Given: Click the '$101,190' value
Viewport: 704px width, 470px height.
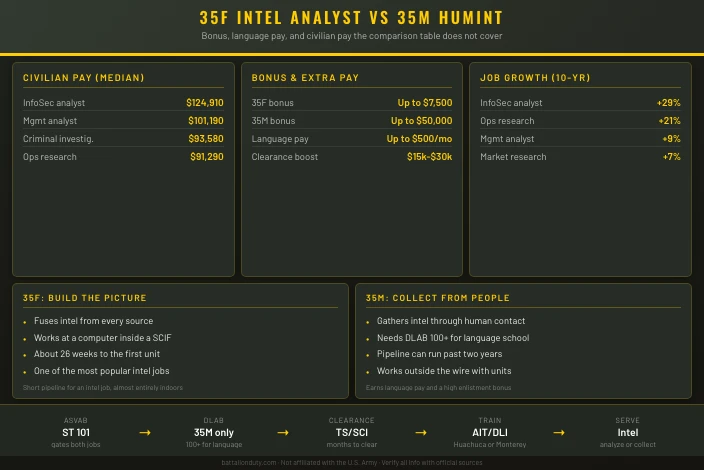Looking at the screenshot, I should coord(206,121).
